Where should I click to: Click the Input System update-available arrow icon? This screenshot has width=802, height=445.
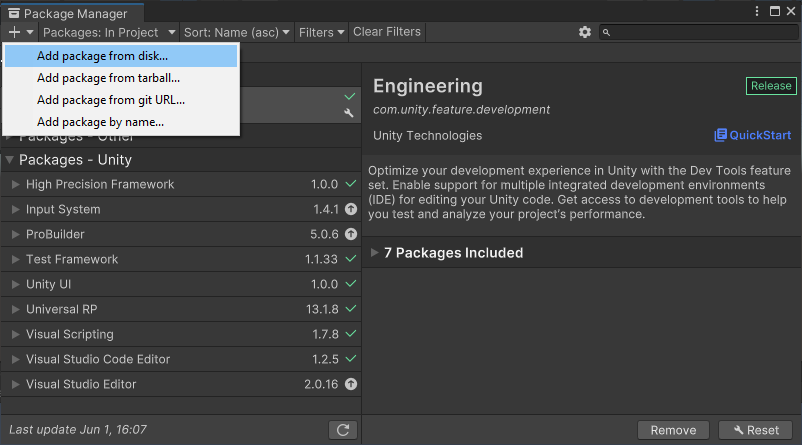point(351,209)
